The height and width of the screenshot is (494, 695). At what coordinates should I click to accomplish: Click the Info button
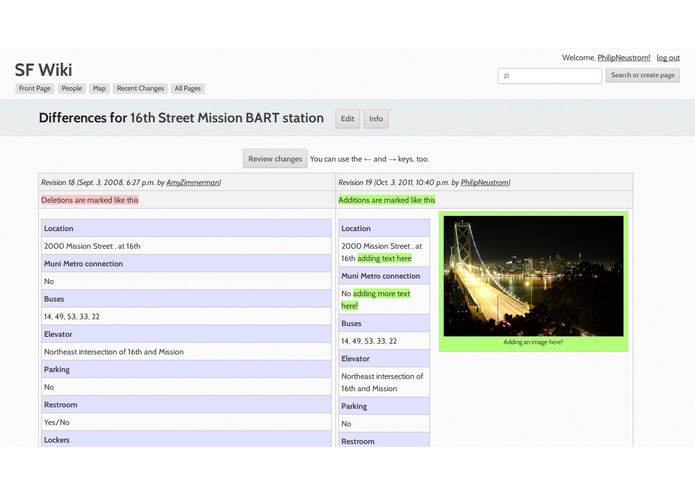click(376, 119)
